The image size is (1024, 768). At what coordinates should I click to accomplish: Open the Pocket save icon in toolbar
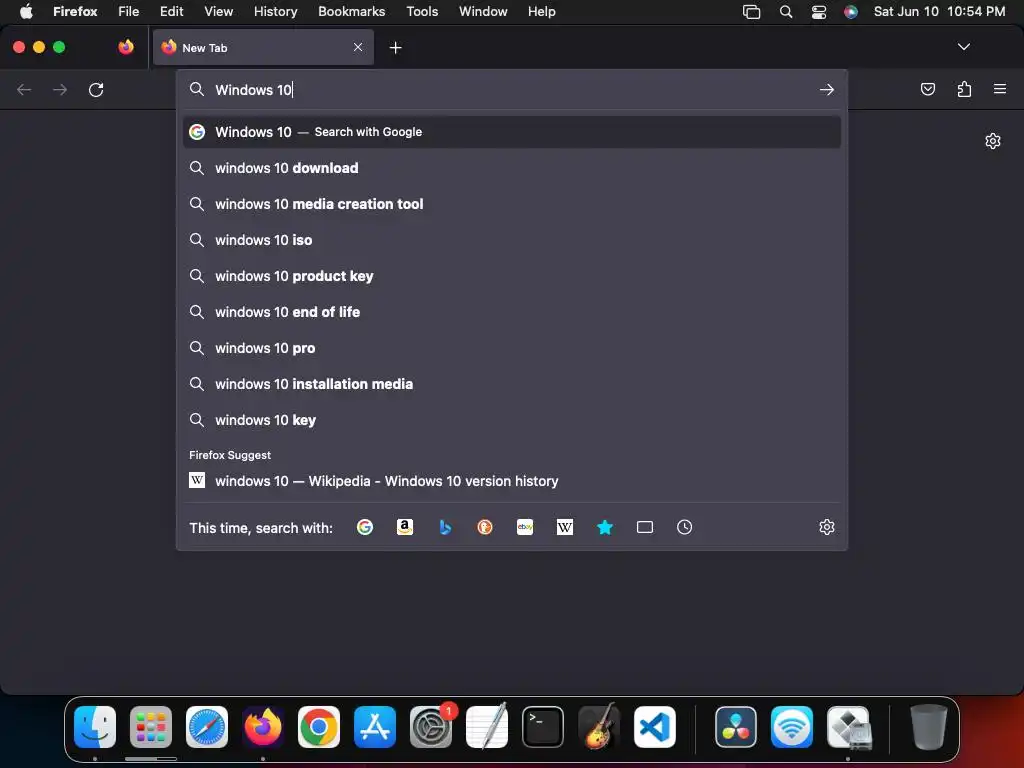tap(927, 89)
